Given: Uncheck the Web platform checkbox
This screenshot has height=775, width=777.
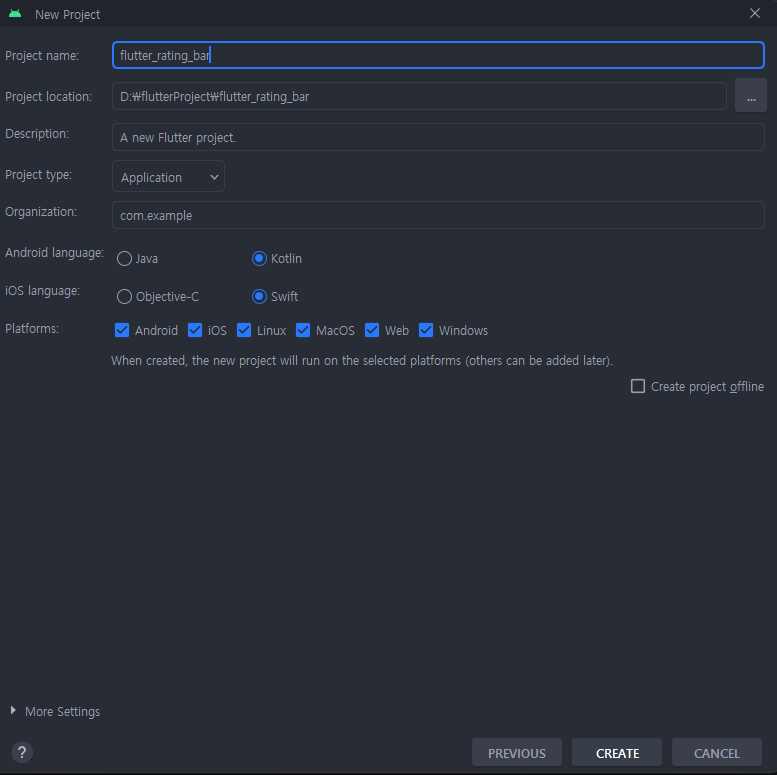Looking at the screenshot, I should click(372, 330).
